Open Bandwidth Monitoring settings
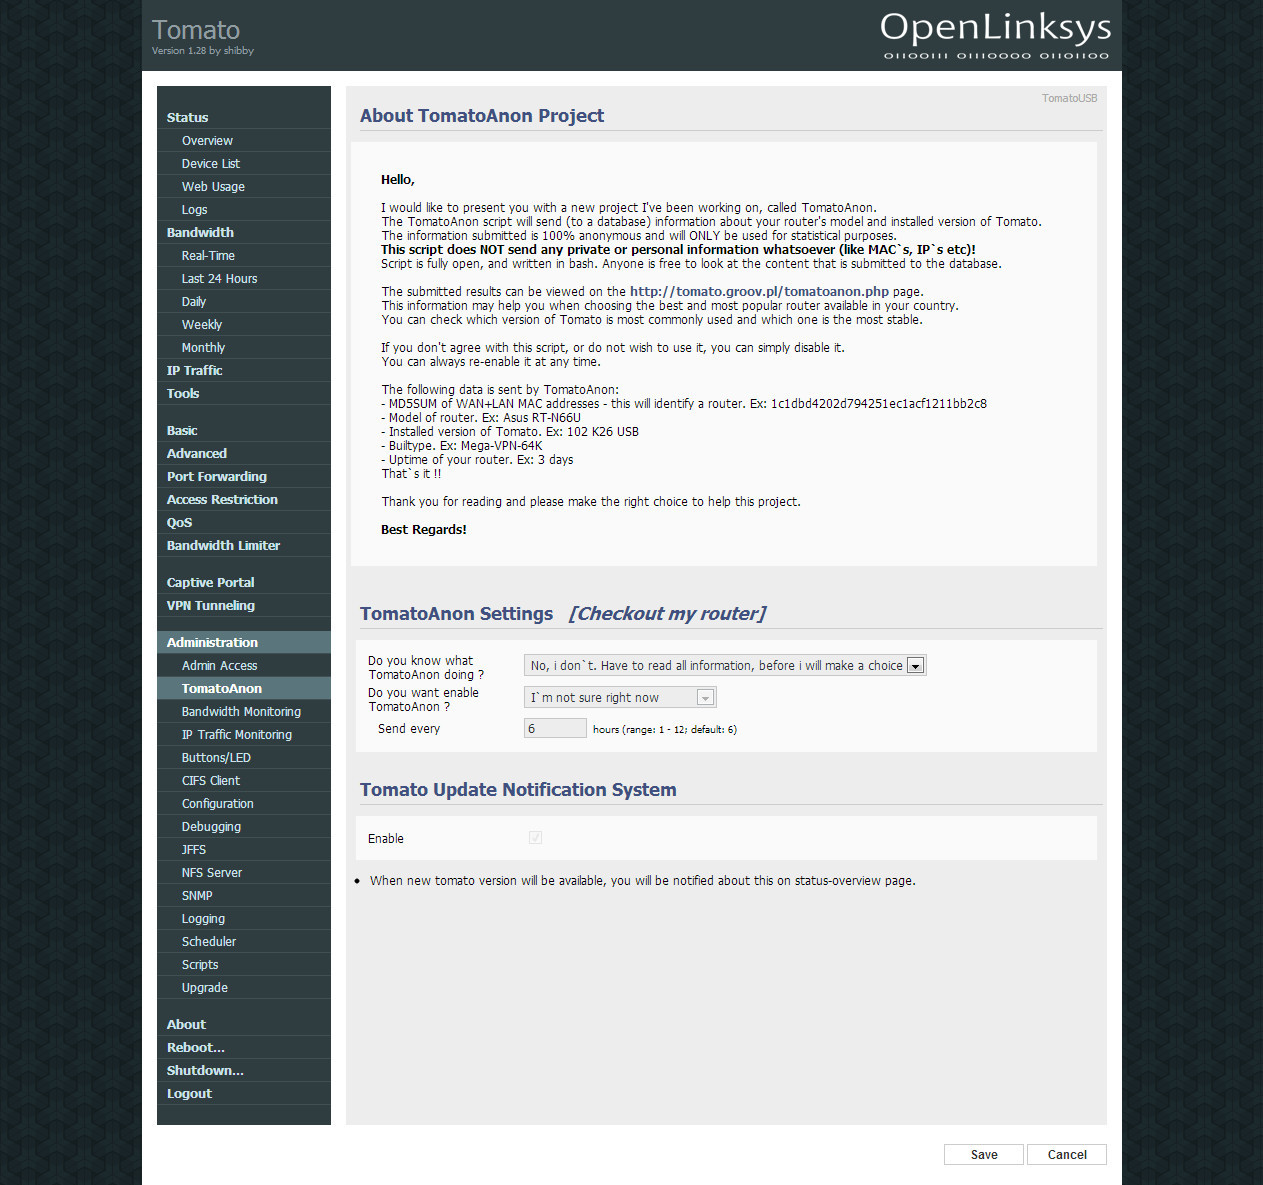This screenshot has height=1185, width=1263. (243, 712)
